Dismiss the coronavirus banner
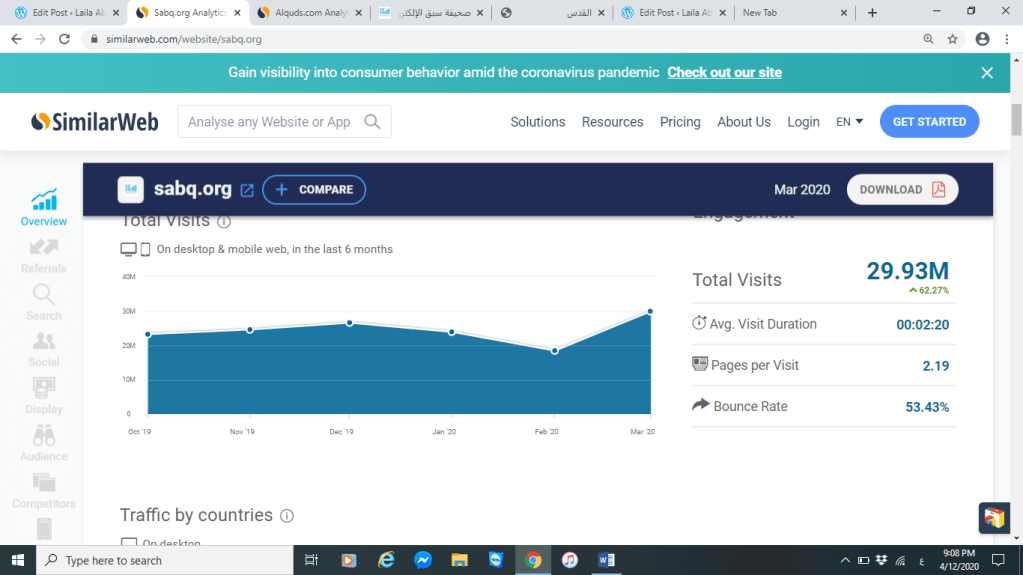Image resolution: width=1023 pixels, height=575 pixels. (x=986, y=73)
